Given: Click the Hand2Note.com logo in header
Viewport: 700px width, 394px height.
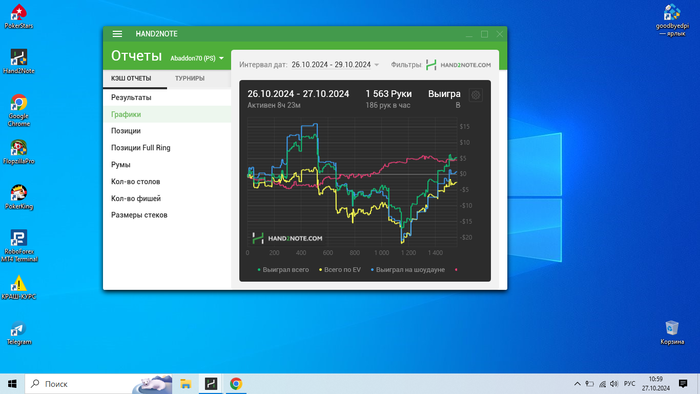Looking at the screenshot, I should [x=458, y=65].
